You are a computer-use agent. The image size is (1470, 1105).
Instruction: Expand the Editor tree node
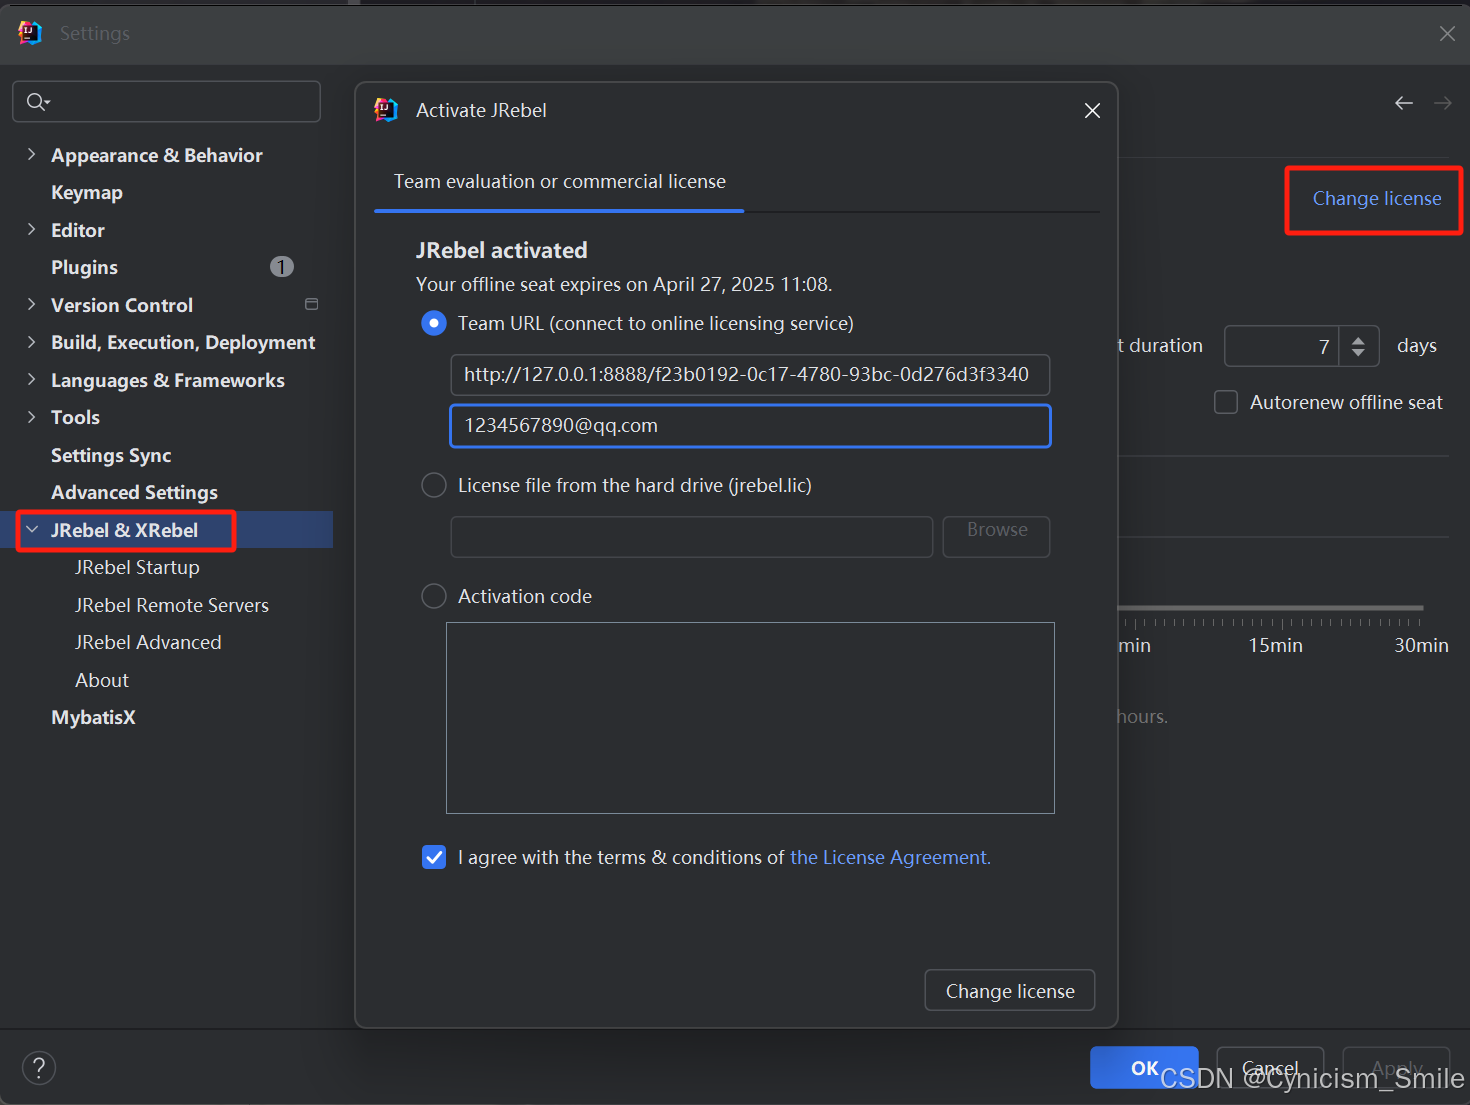pyautogui.click(x=31, y=229)
